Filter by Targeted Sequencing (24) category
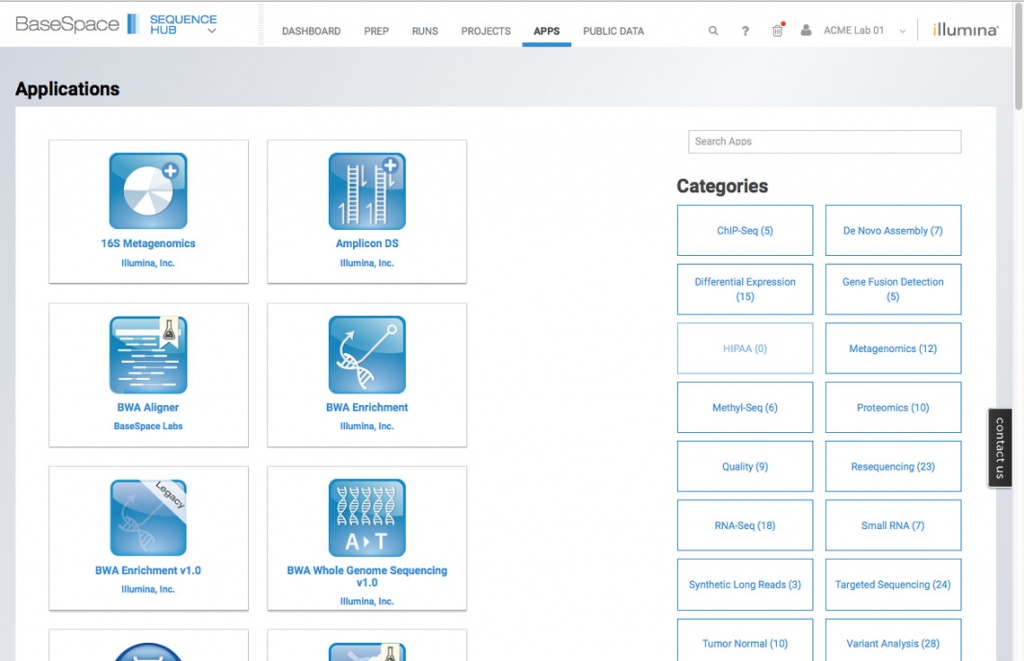This screenshot has width=1024, height=661. tap(893, 585)
